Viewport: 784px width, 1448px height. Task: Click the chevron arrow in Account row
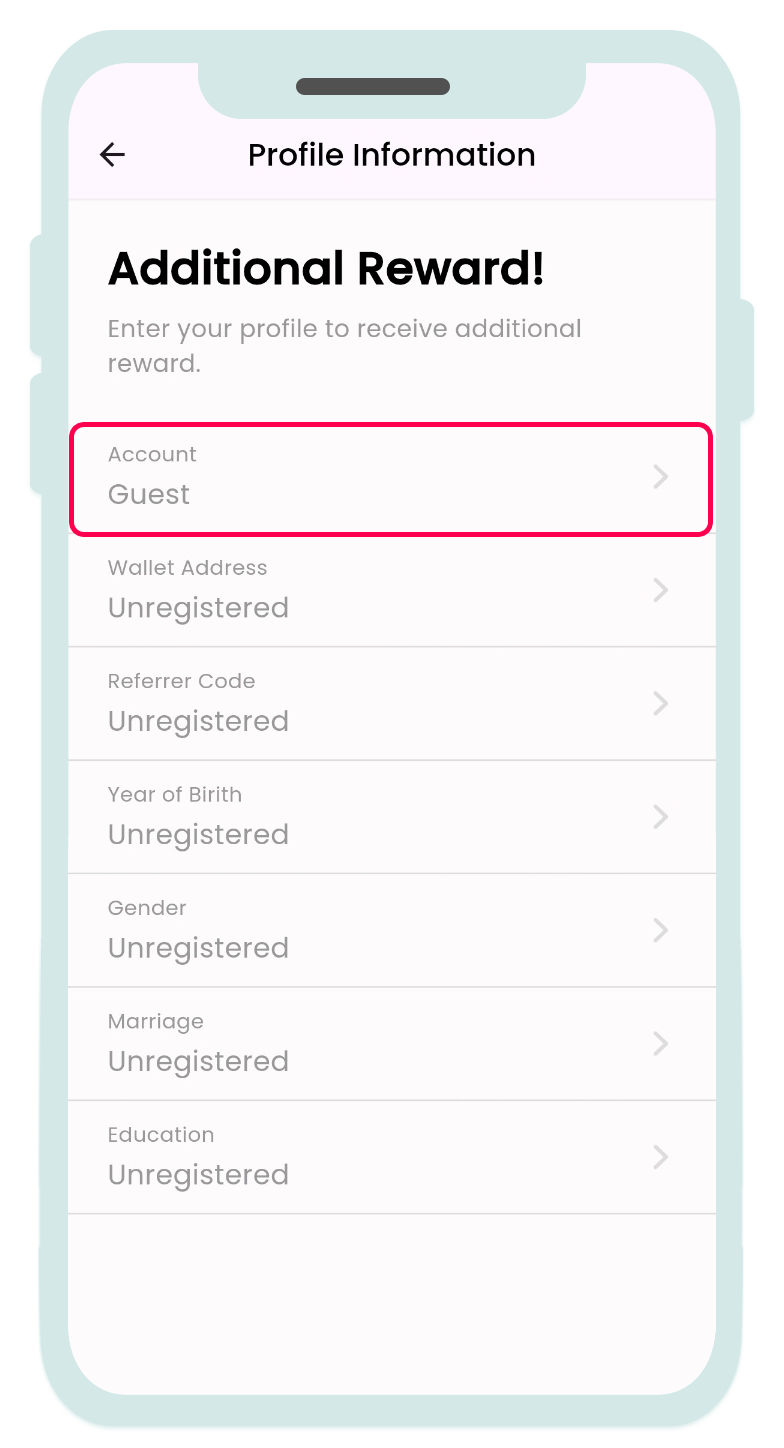point(660,477)
